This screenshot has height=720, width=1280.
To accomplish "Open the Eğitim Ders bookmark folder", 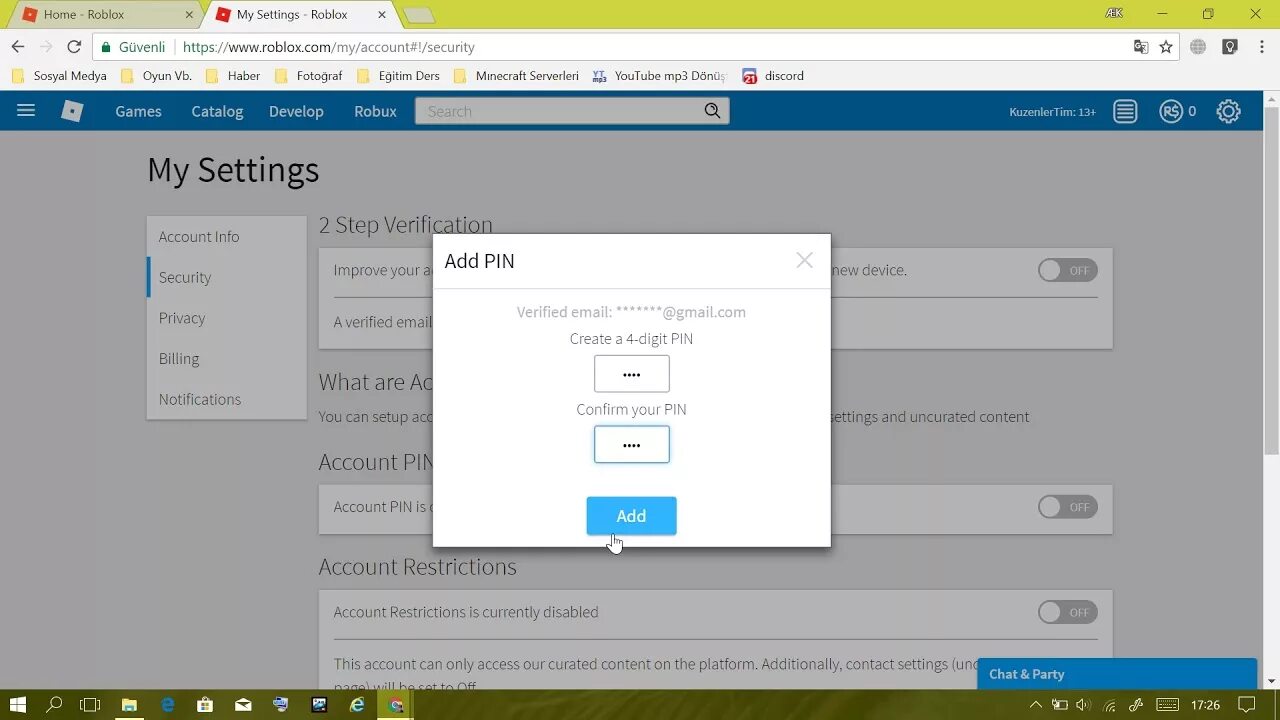I will coord(399,76).
